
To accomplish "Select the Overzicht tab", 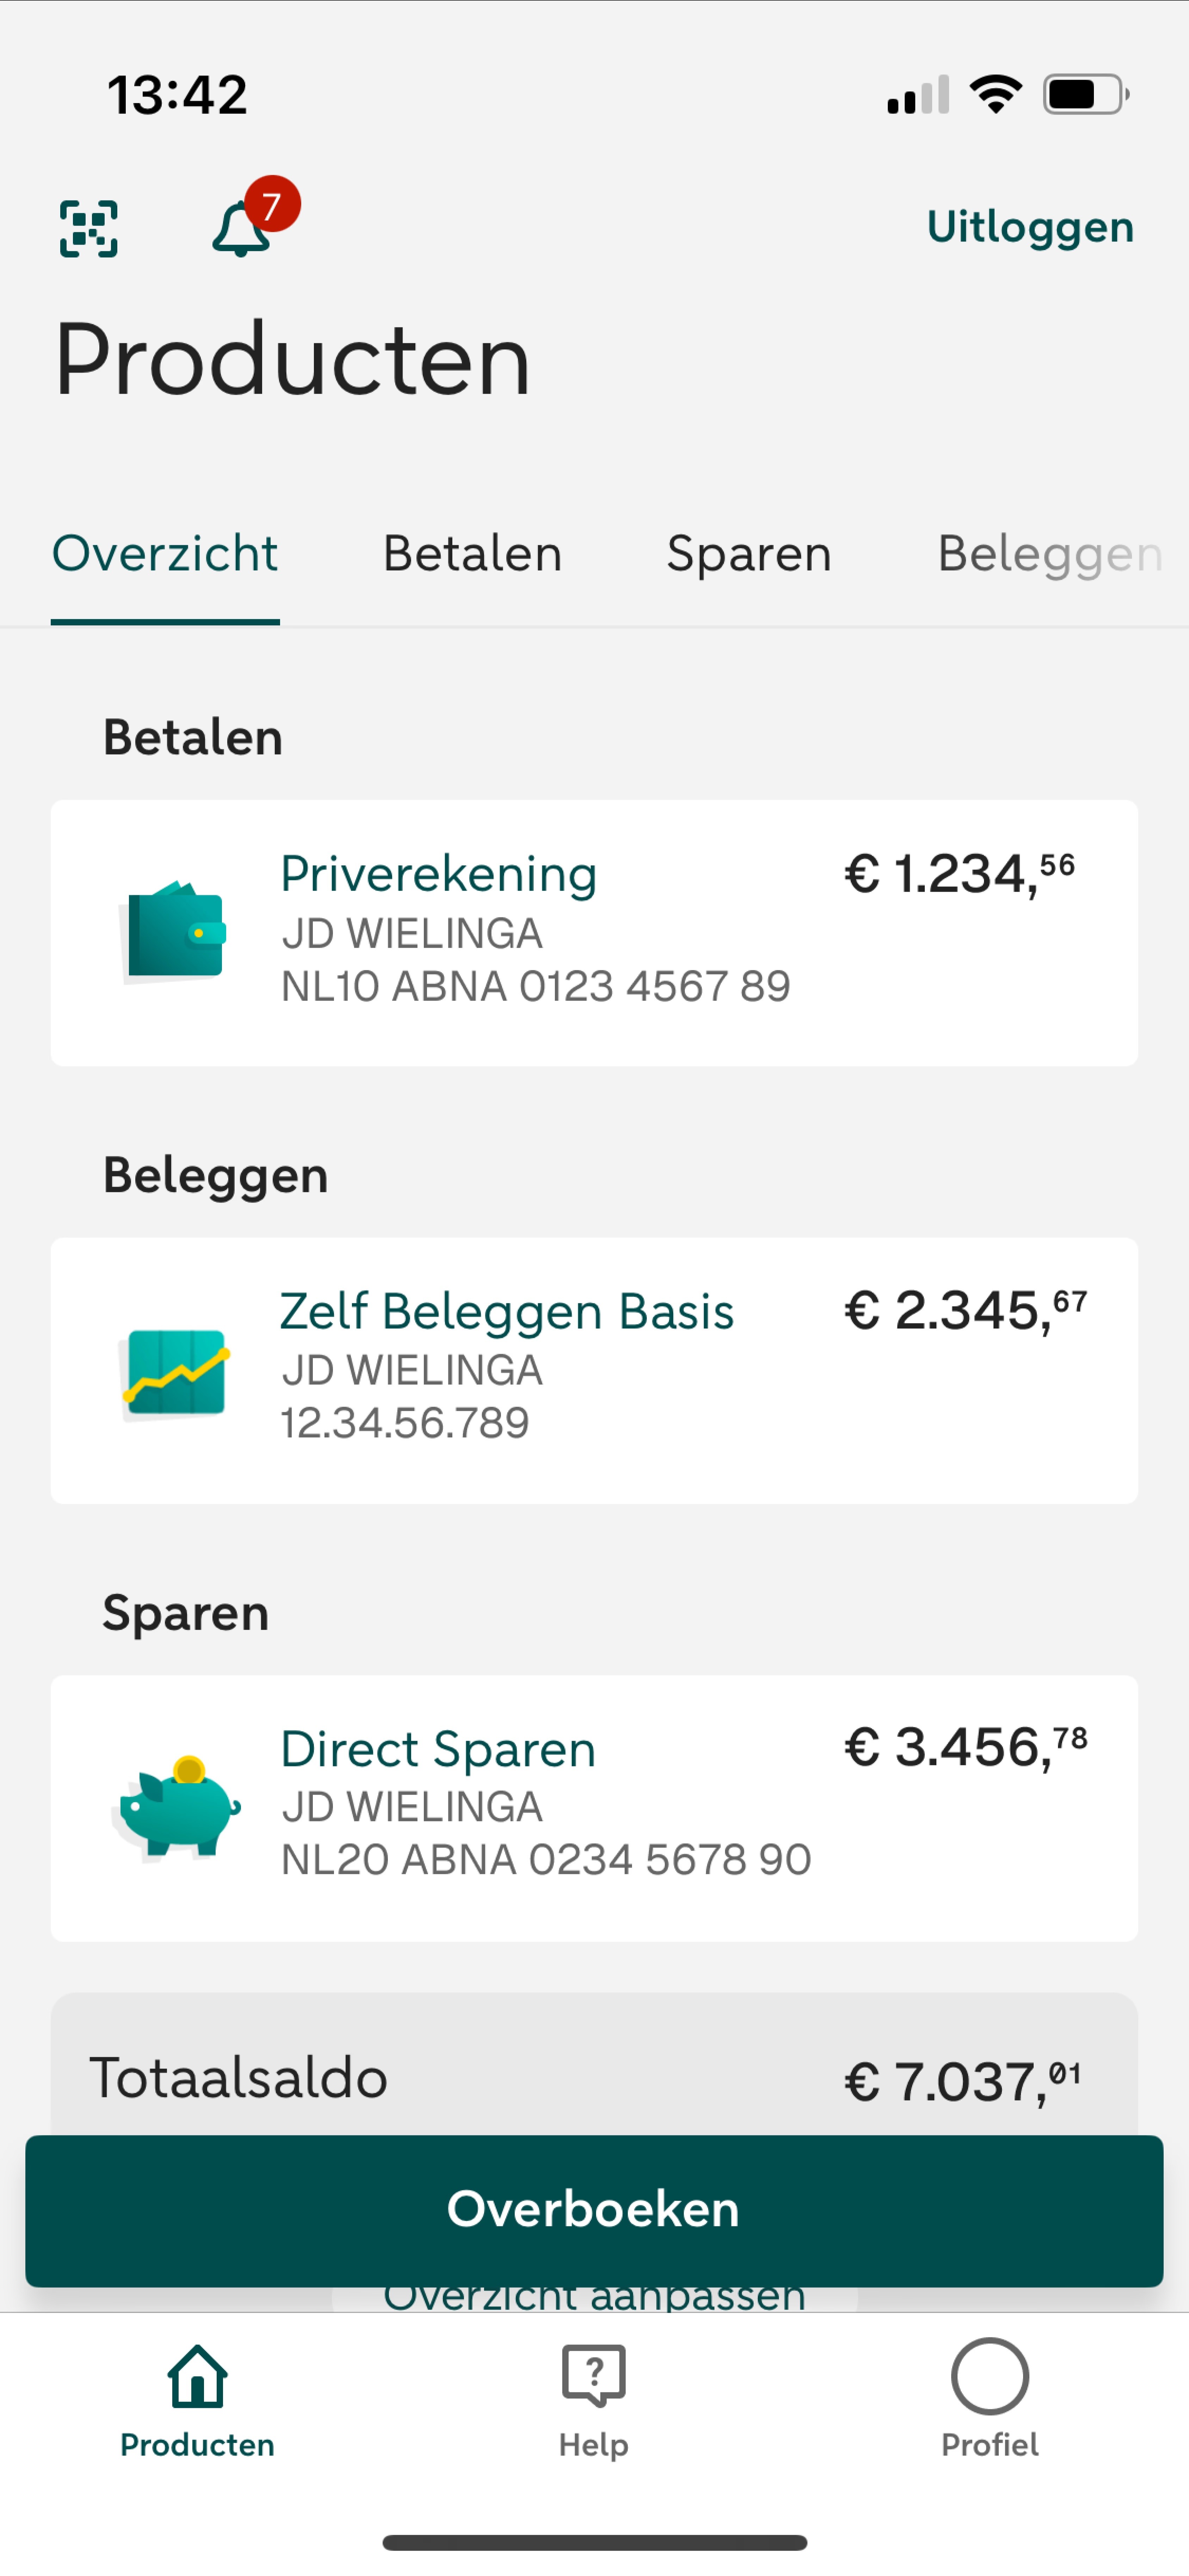I will pyautogui.click(x=165, y=553).
